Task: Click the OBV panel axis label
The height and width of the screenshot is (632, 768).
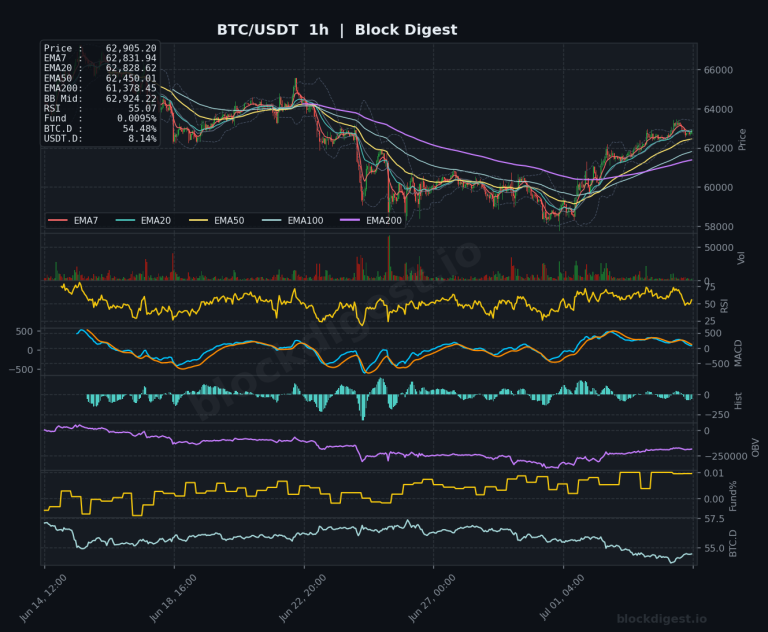Action: click(755, 447)
